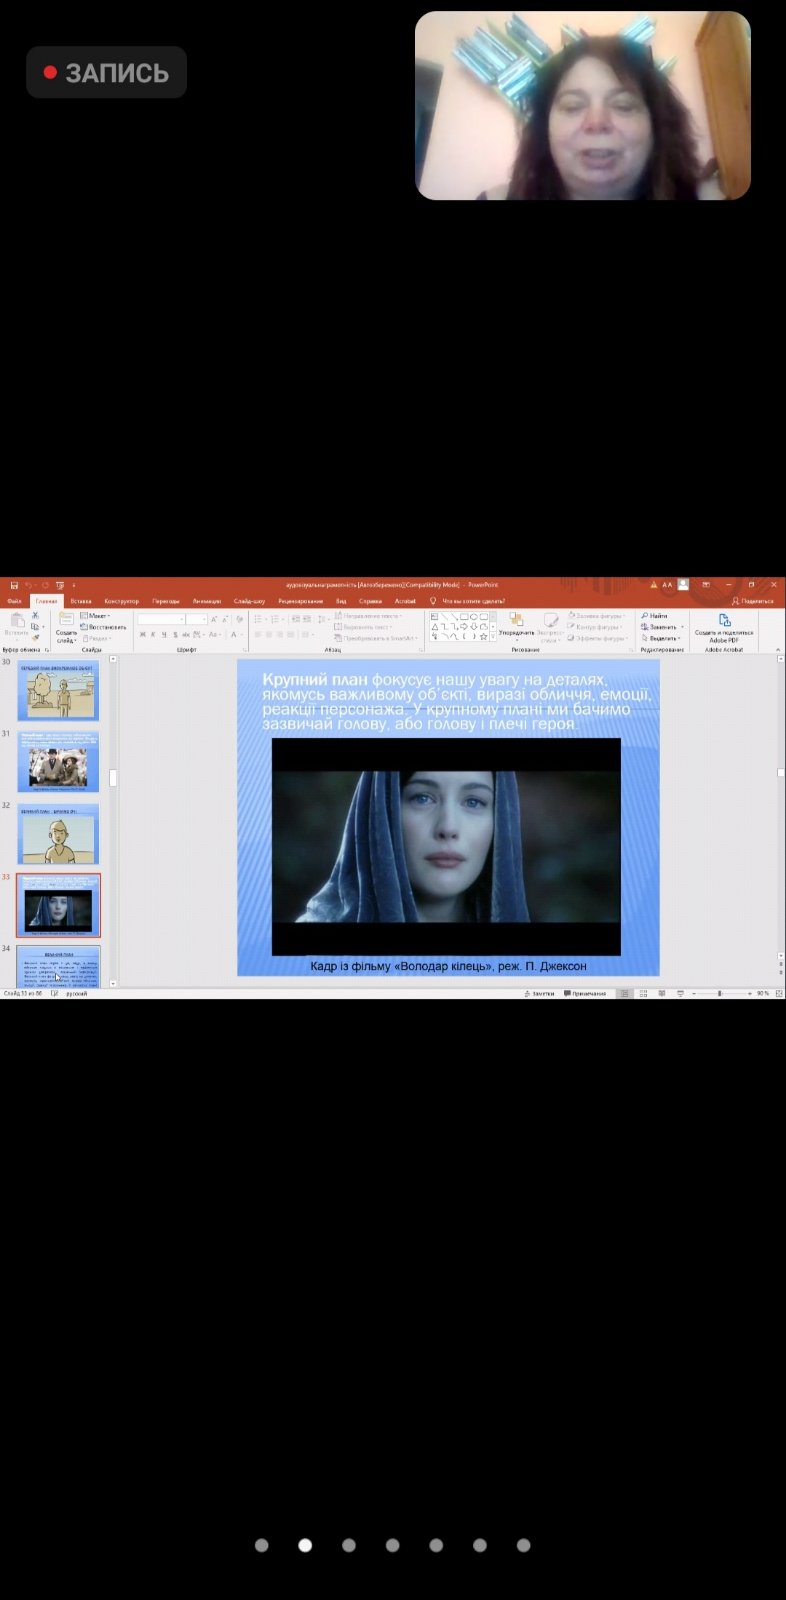The height and width of the screenshot is (1600, 786).
Task: Click the Вставить (Paste) icon
Action: click(x=16, y=621)
